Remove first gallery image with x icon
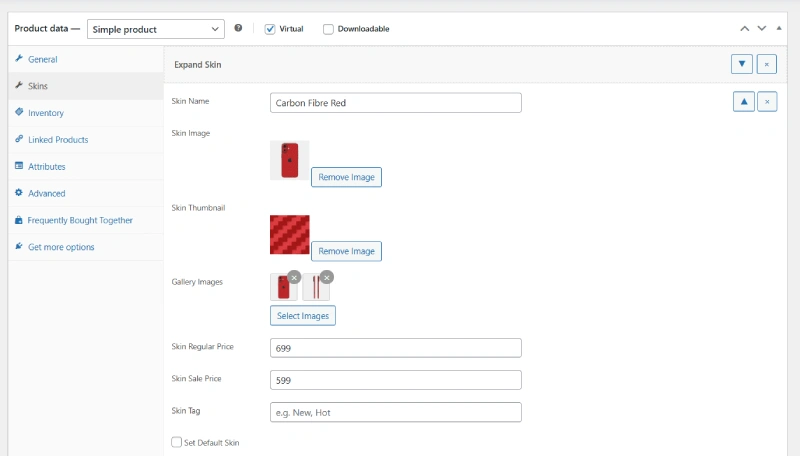This screenshot has width=800, height=456. [x=294, y=277]
